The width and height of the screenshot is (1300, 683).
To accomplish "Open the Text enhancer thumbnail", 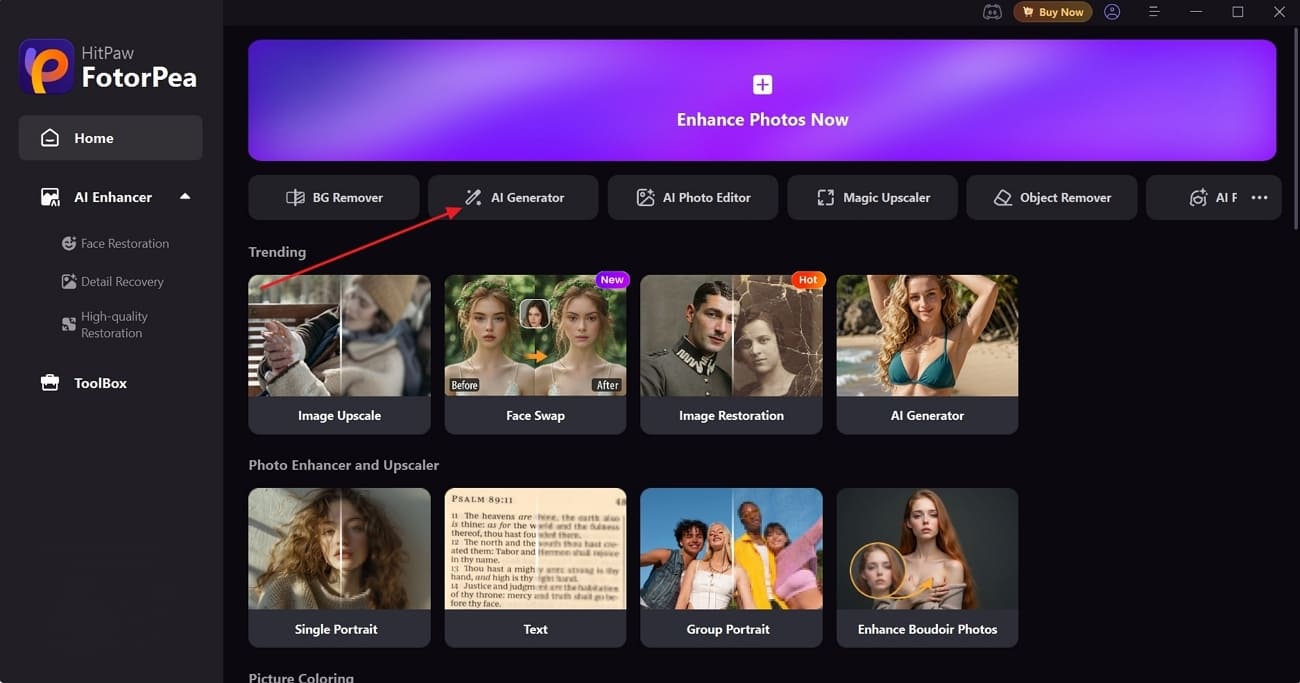I will click(x=535, y=549).
